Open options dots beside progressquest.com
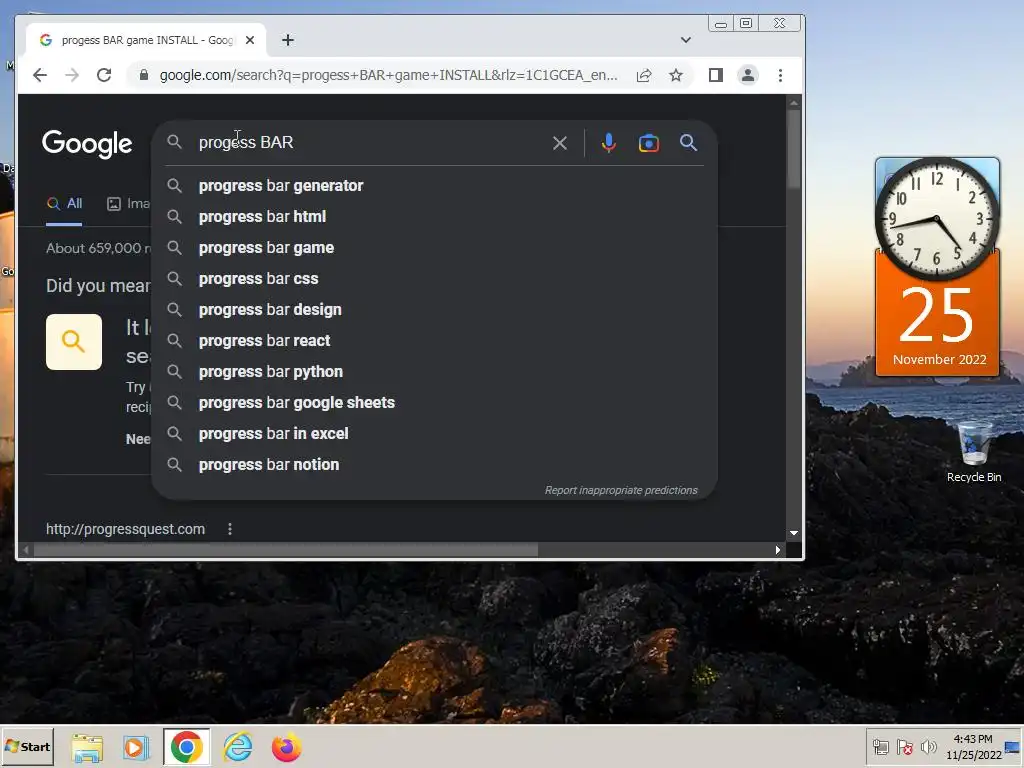Screen dimensions: 1024x768 [x=230, y=529]
